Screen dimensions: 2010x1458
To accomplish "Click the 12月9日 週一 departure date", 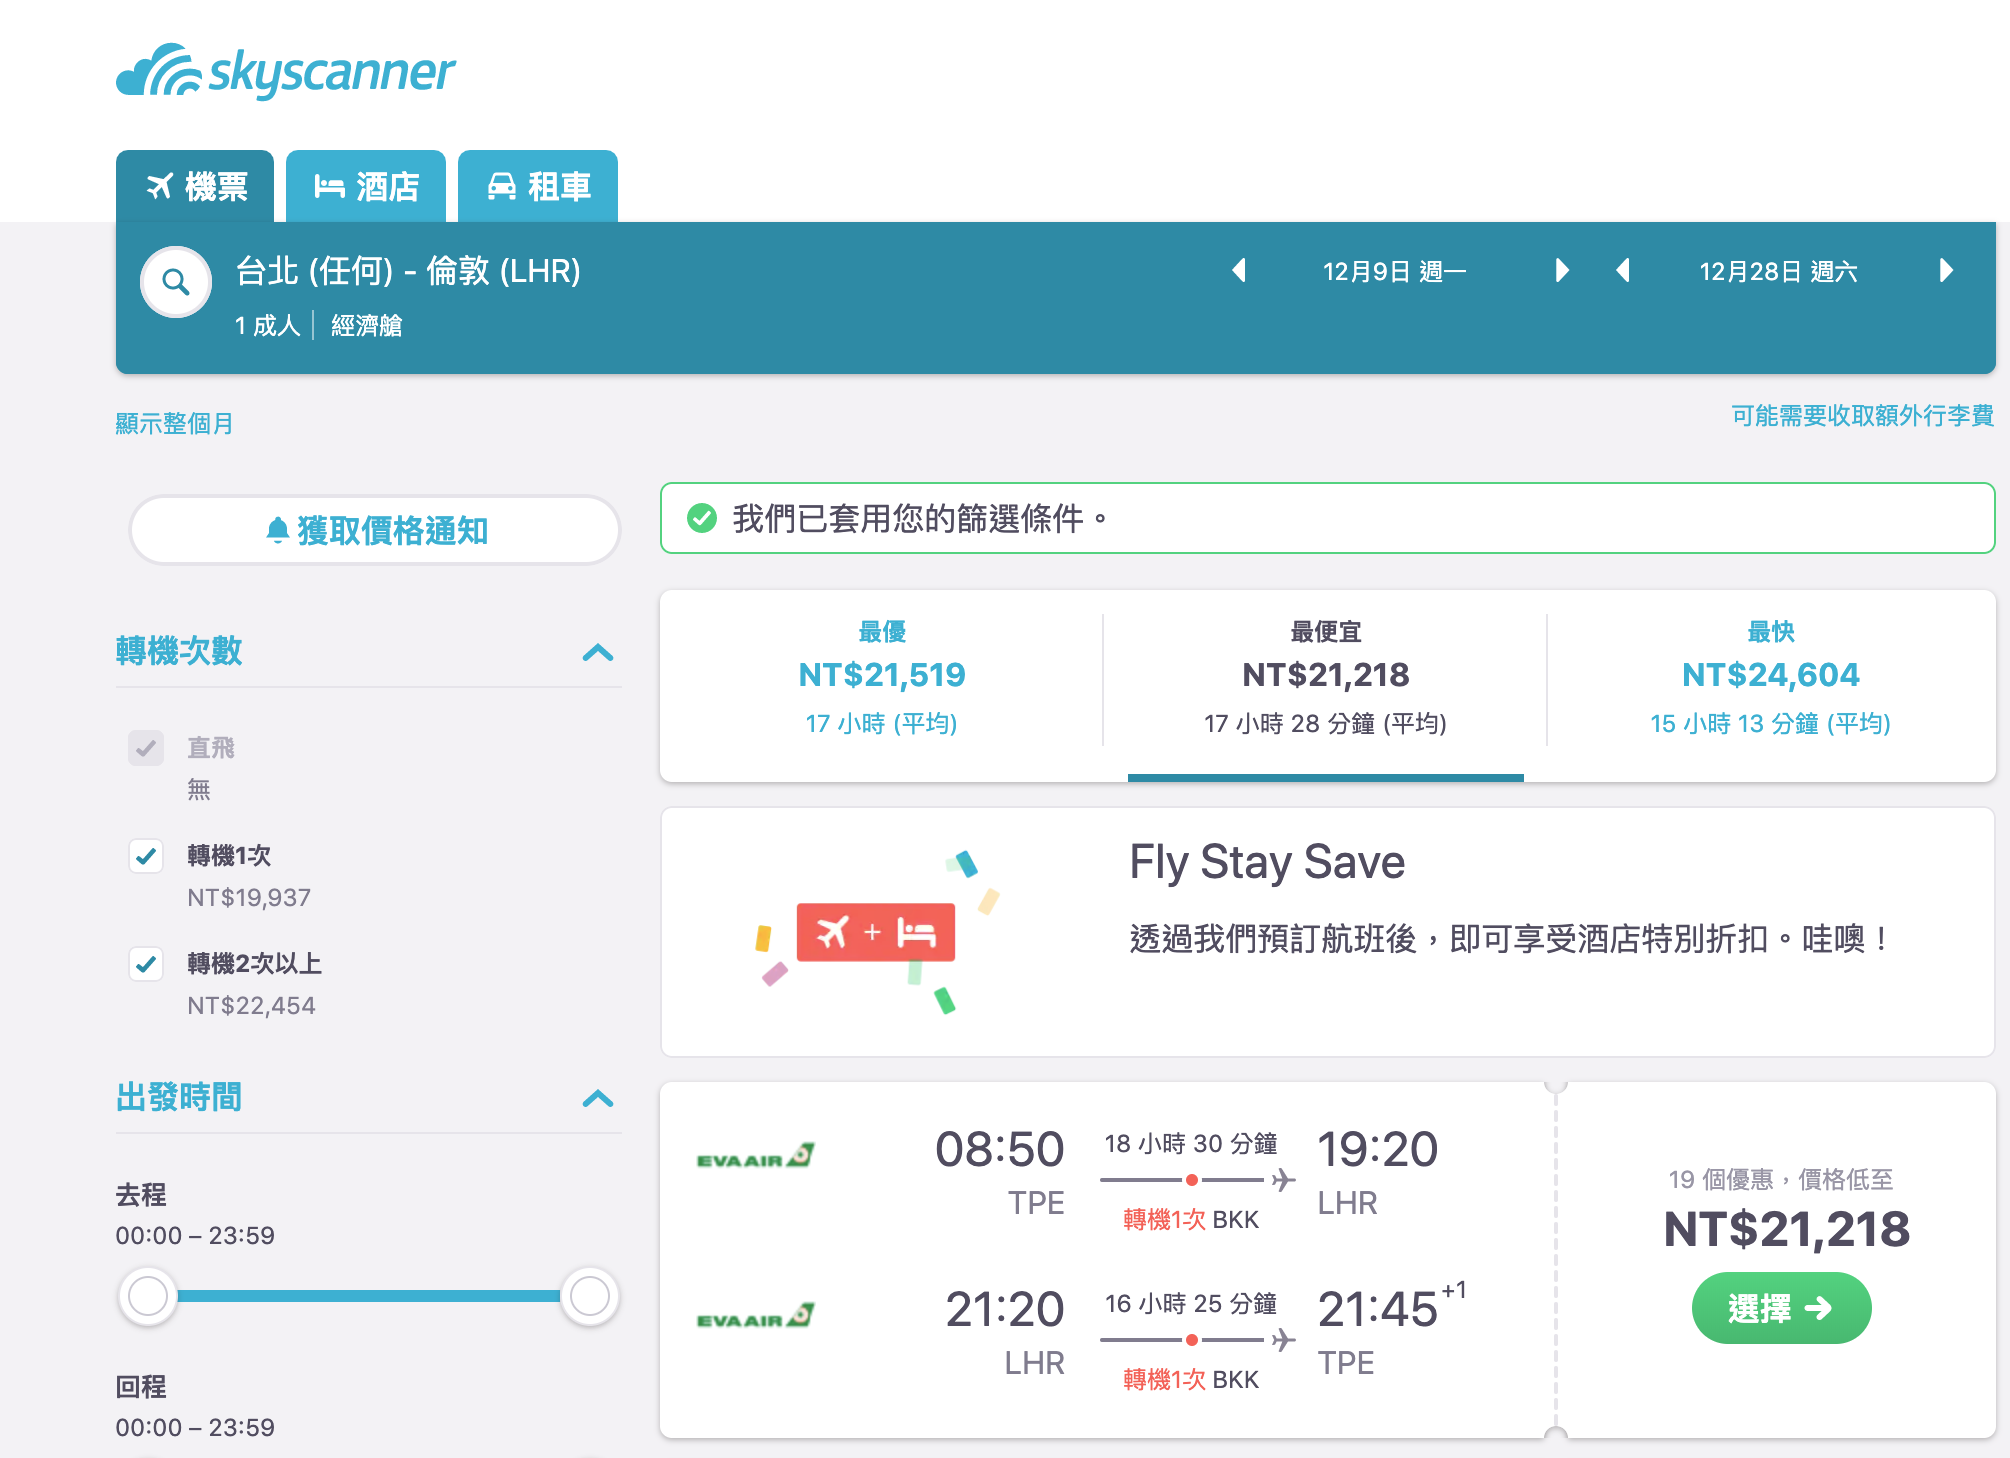I will (1395, 271).
